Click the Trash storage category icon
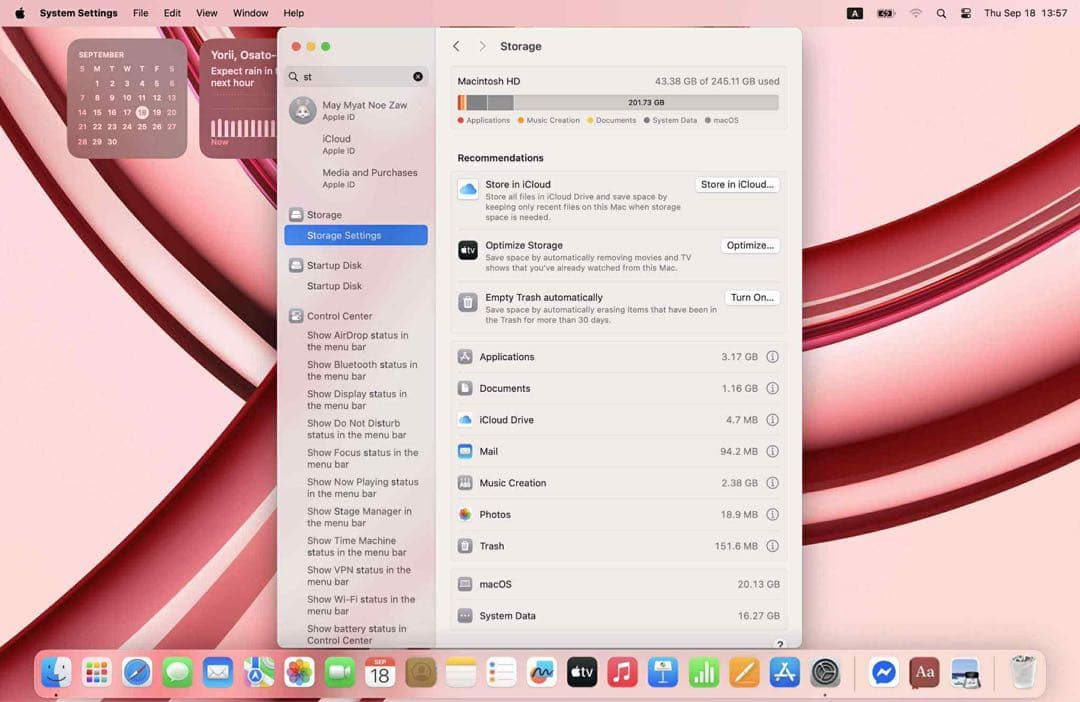The image size is (1080, 702). tap(466, 546)
